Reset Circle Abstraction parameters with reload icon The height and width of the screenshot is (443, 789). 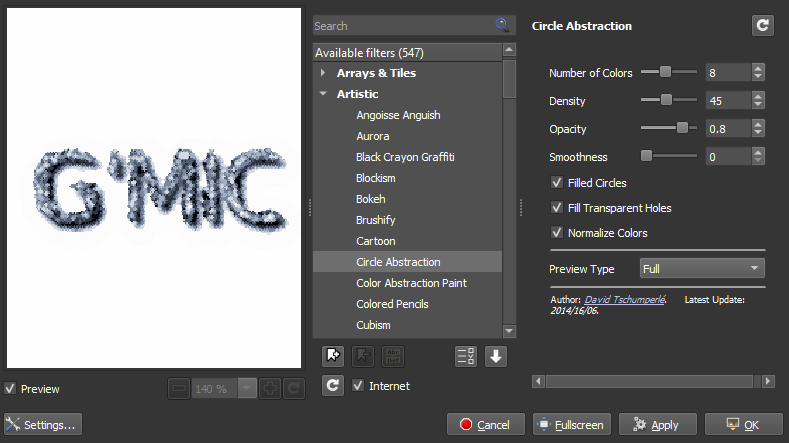(762, 25)
